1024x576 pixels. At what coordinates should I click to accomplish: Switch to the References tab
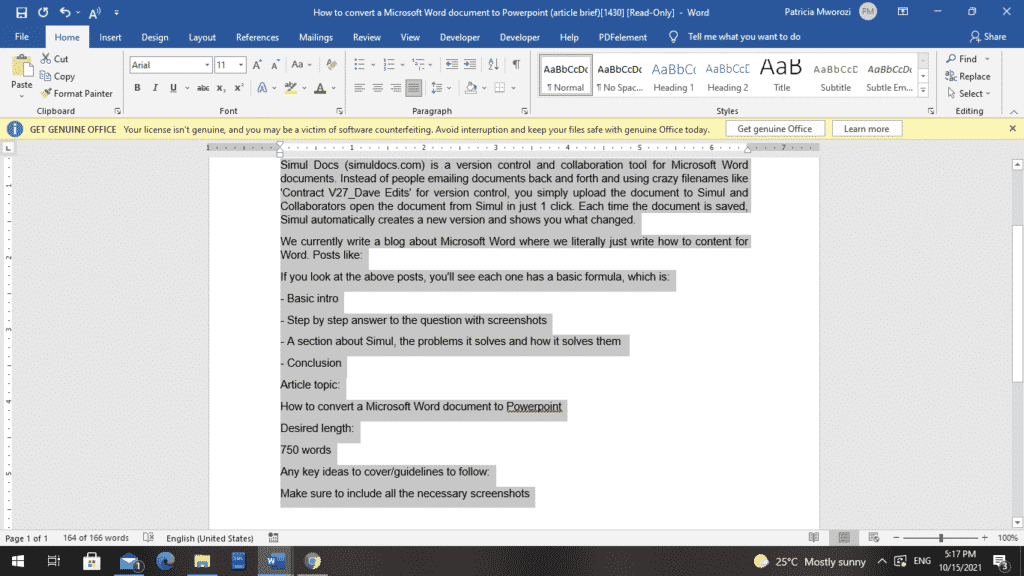tap(257, 37)
